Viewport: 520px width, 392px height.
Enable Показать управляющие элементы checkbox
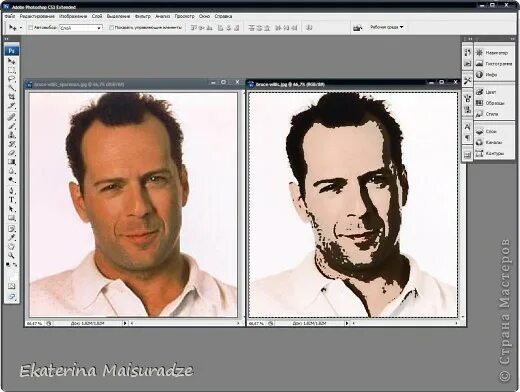point(112,28)
